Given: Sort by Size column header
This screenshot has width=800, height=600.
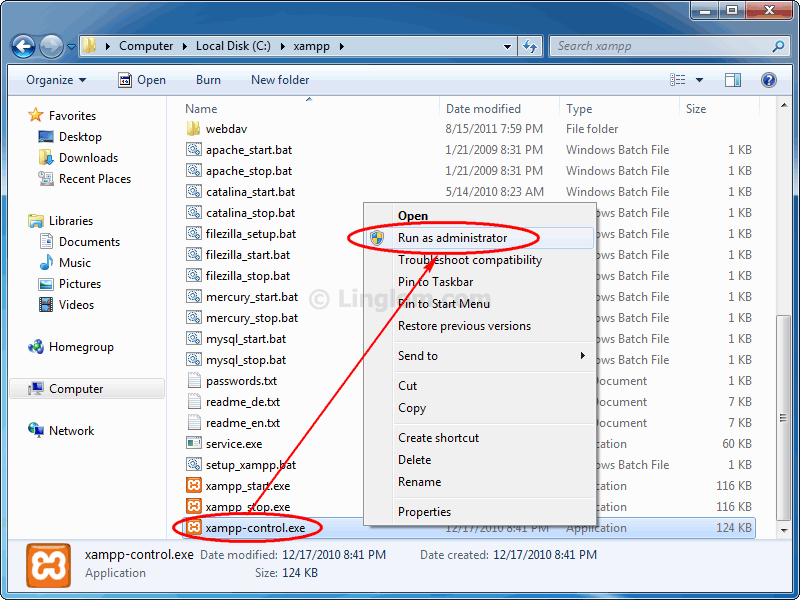Looking at the screenshot, I should [x=696, y=109].
